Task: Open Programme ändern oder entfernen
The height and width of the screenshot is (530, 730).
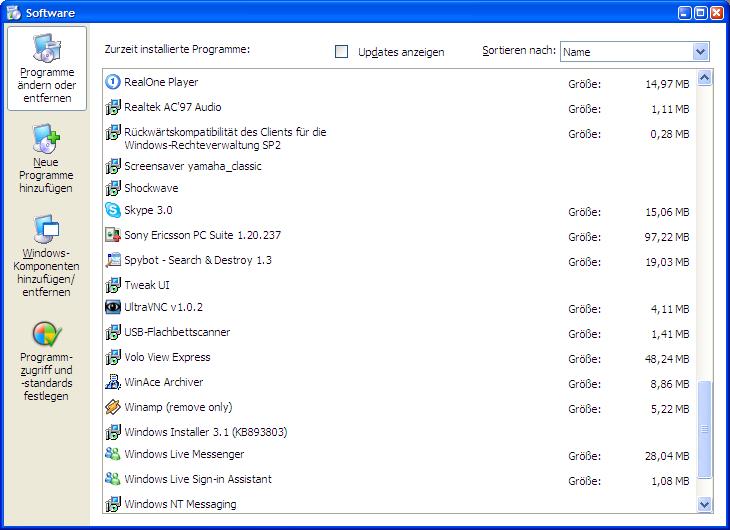Action: pos(47,68)
